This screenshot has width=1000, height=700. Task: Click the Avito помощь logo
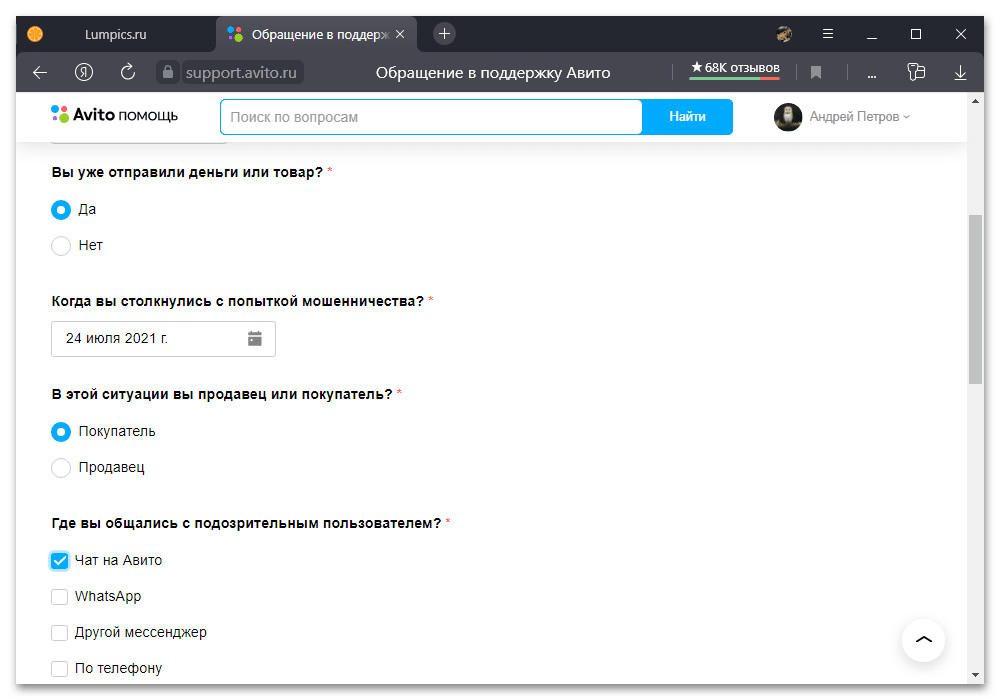pos(114,115)
